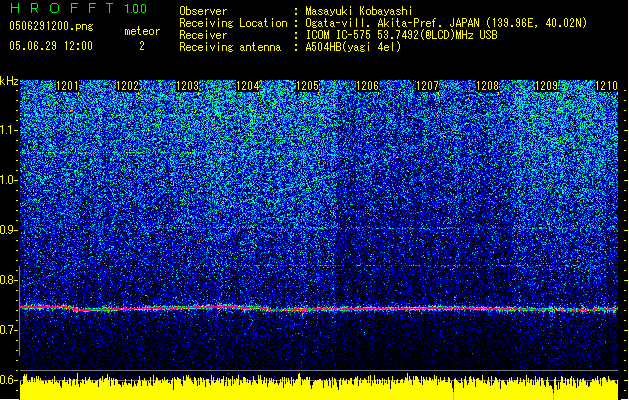The width and height of the screenshot is (629, 400).
Task: Click the 1.0 kHz axis label
Action: (x=9, y=180)
